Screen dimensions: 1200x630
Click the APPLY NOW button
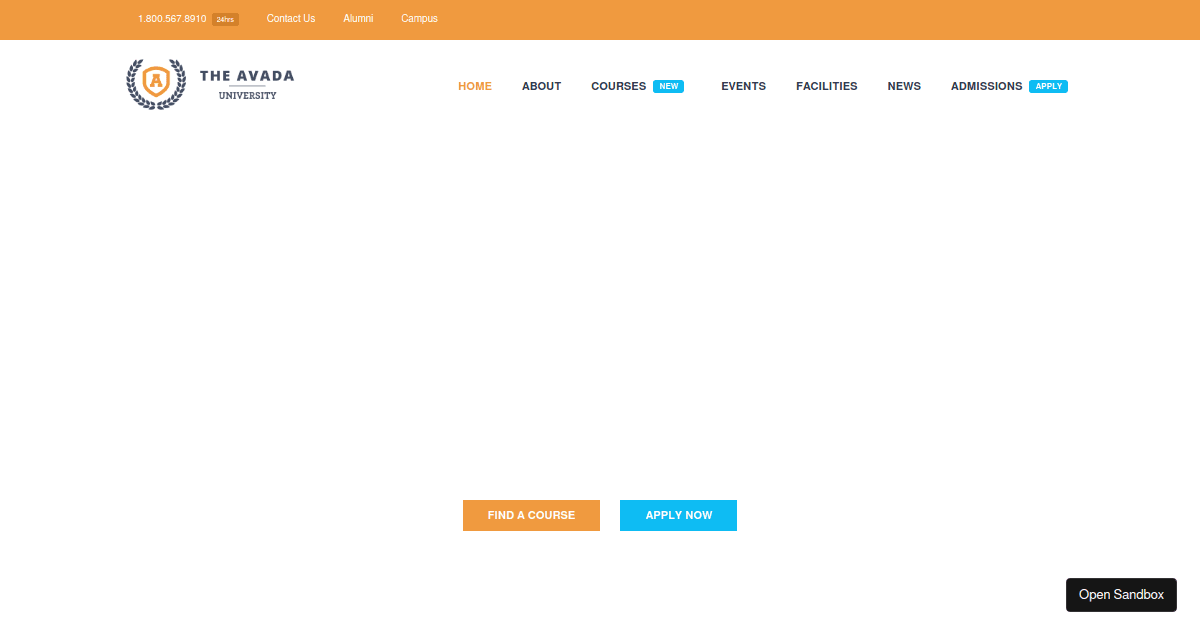pyautogui.click(x=678, y=515)
